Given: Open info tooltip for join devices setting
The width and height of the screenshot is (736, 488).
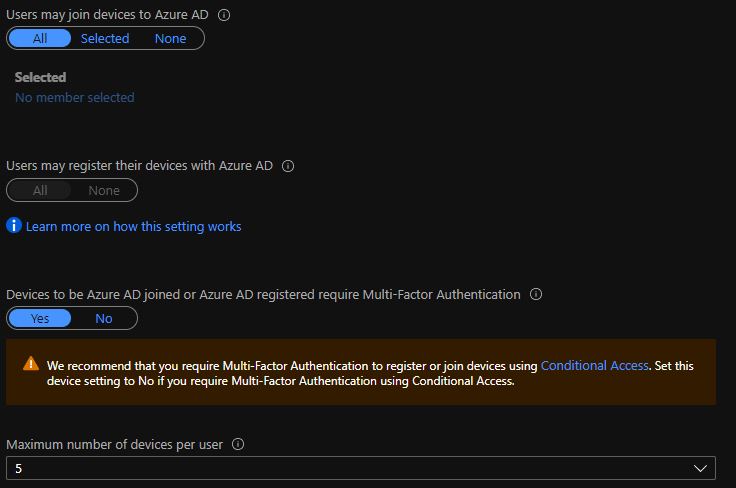Looking at the screenshot, I should pos(224,15).
